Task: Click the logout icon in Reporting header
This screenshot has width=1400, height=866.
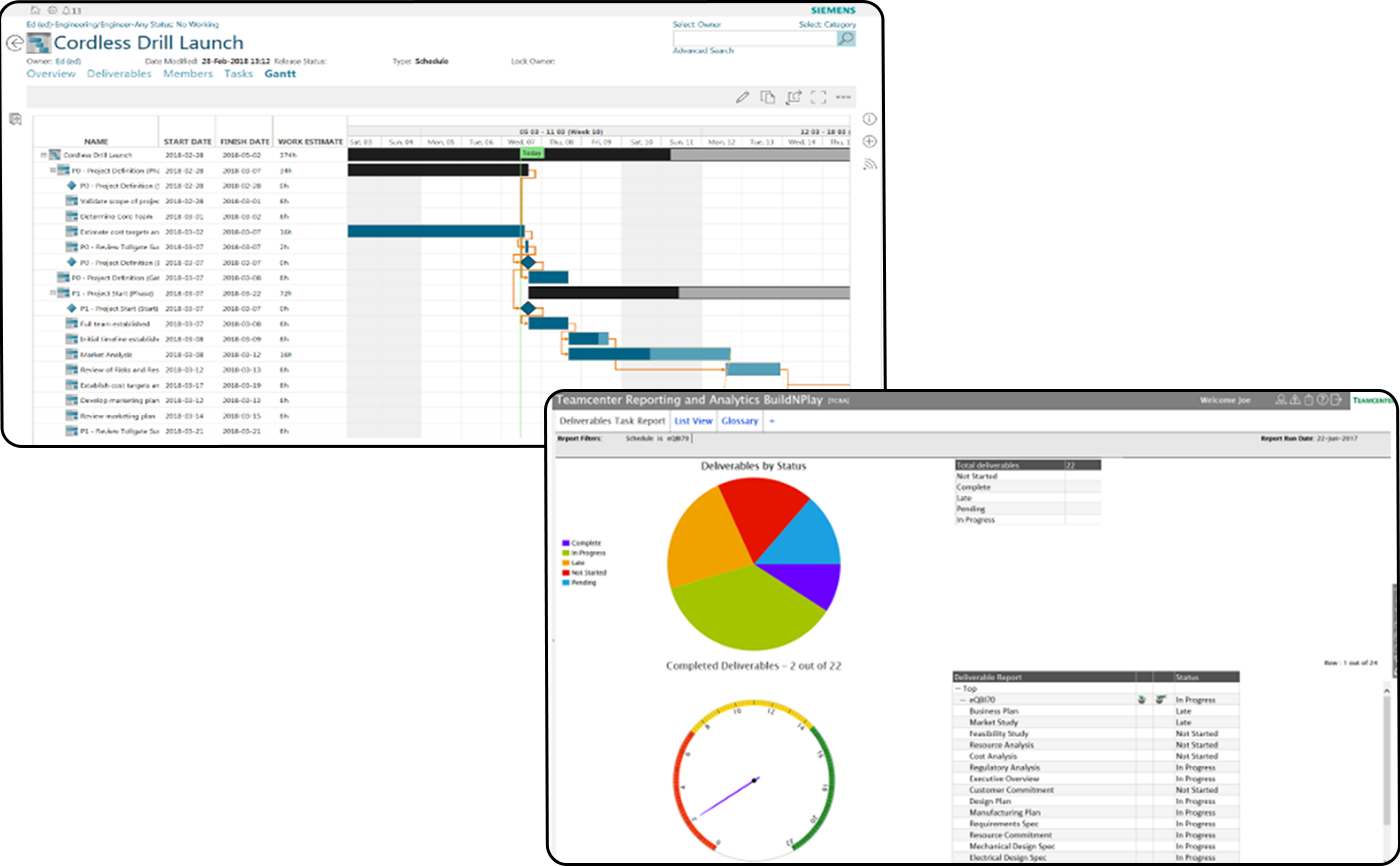Action: tap(1336, 400)
